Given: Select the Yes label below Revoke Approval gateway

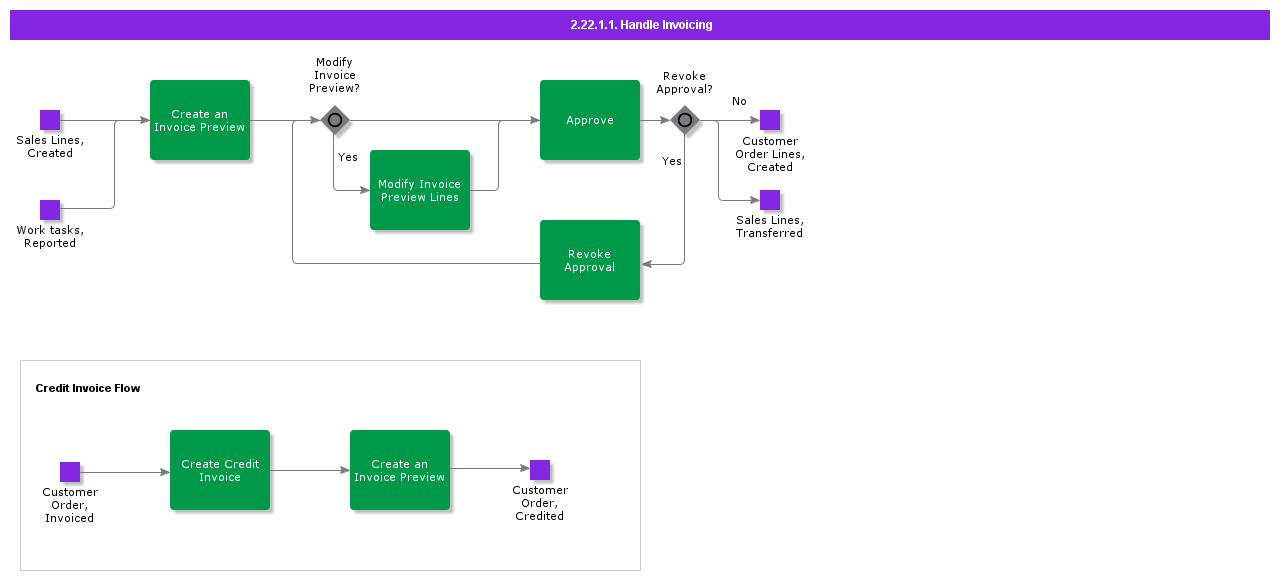Looking at the screenshot, I should (672, 161).
